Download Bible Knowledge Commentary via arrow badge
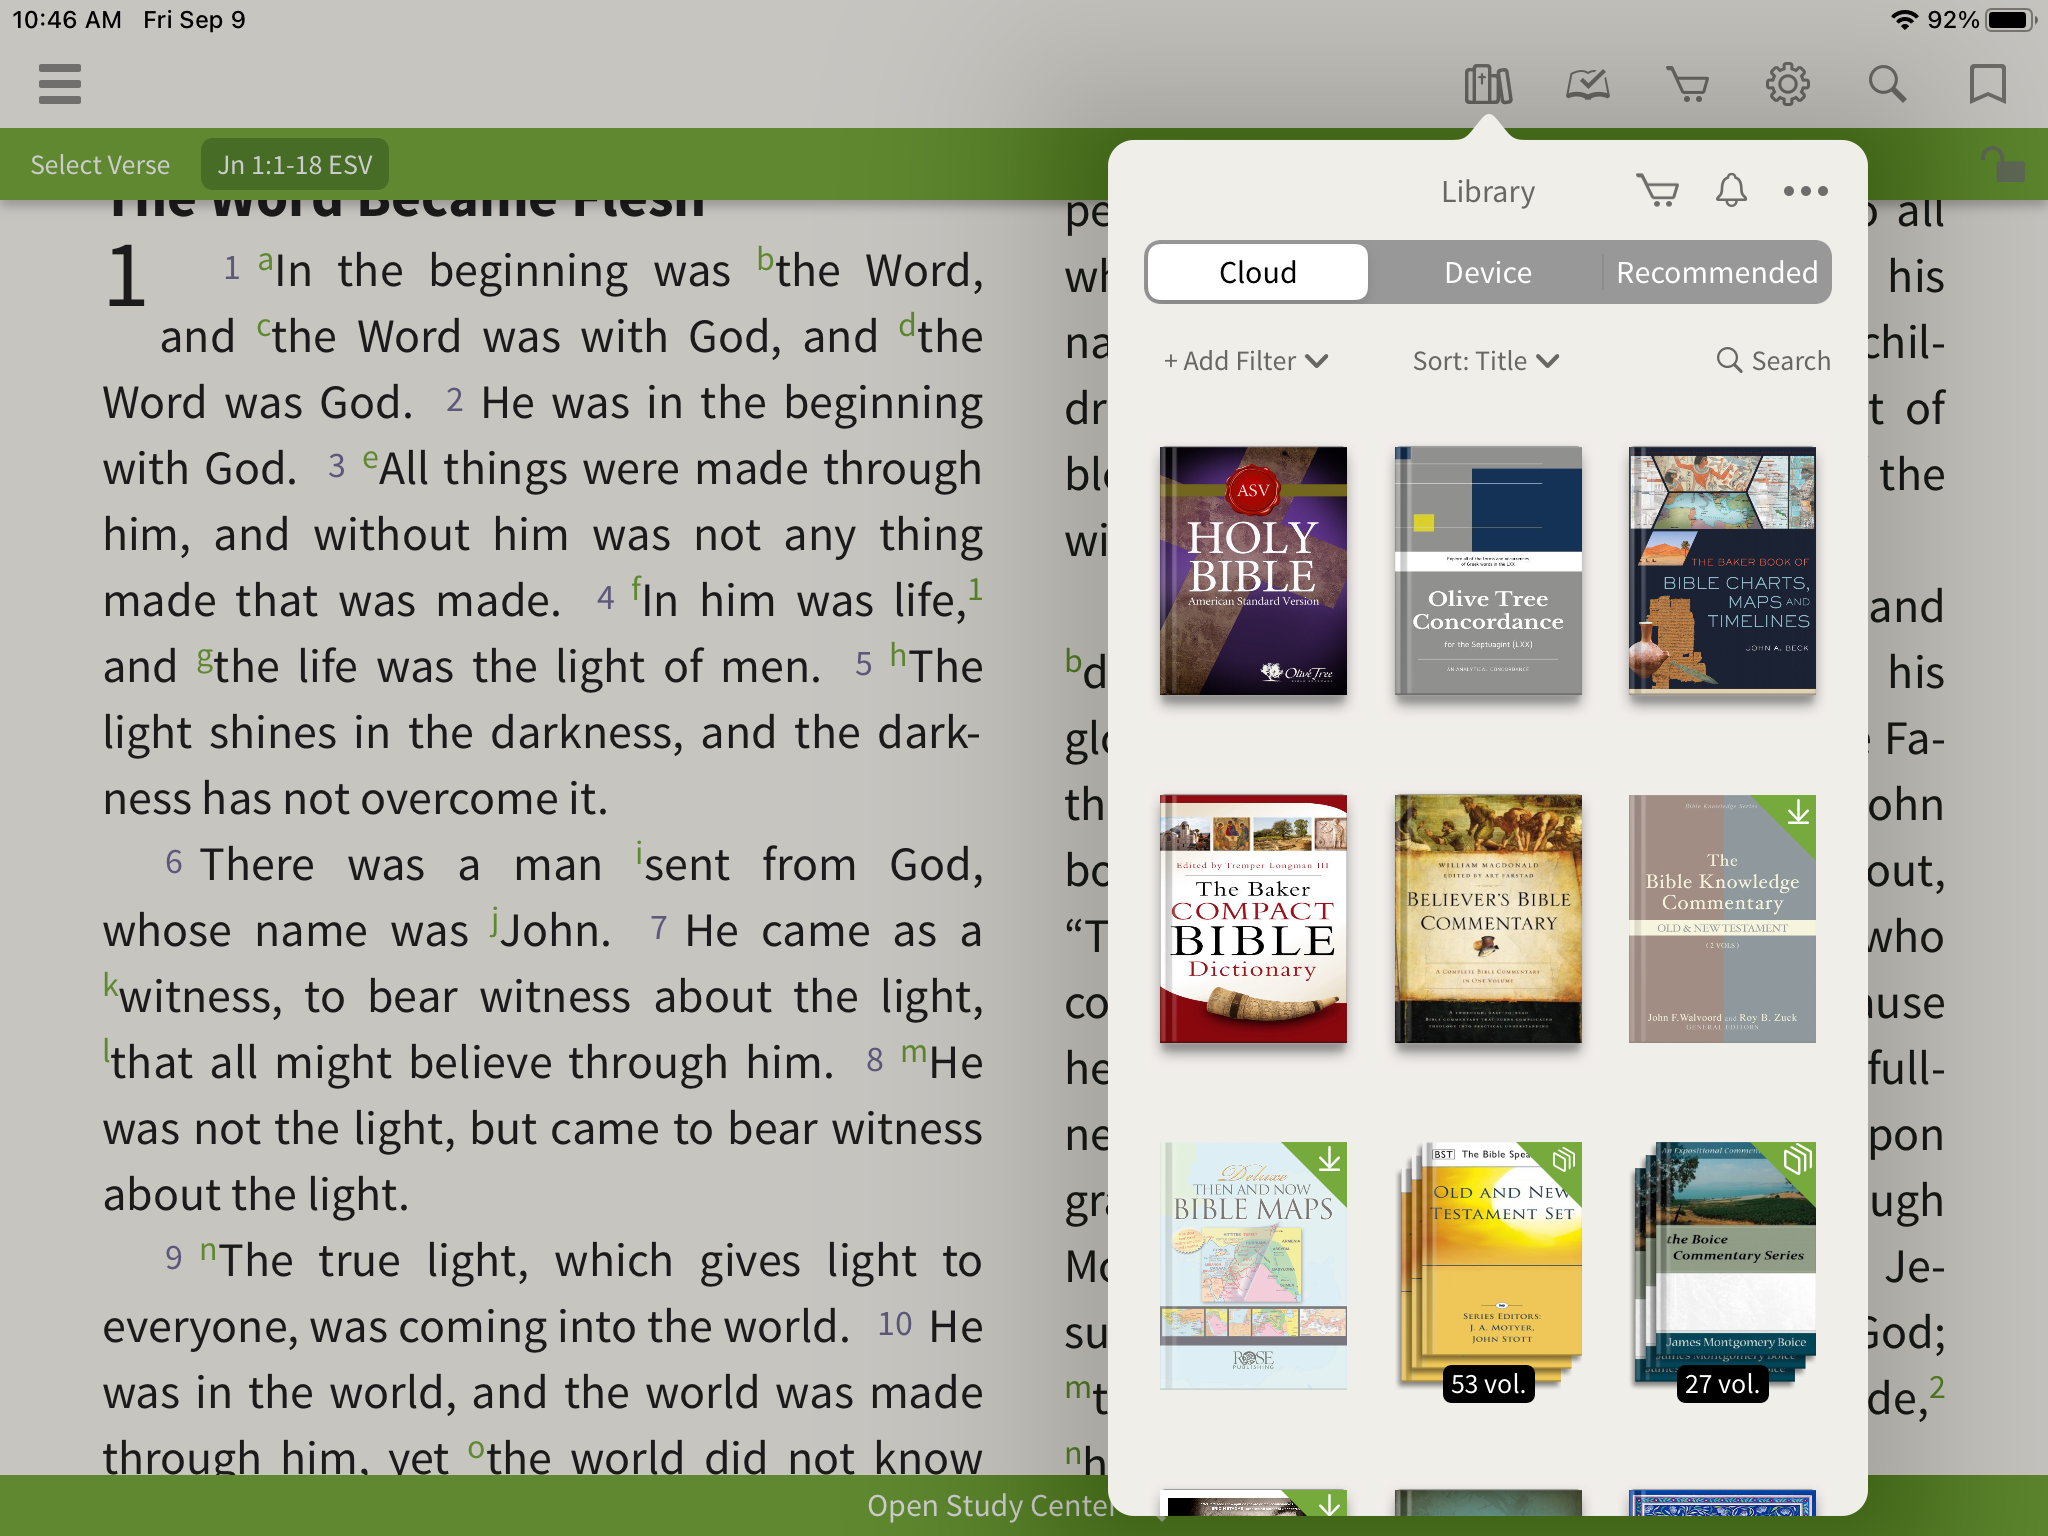Viewport: 2048px width, 1536px height. (x=1798, y=813)
